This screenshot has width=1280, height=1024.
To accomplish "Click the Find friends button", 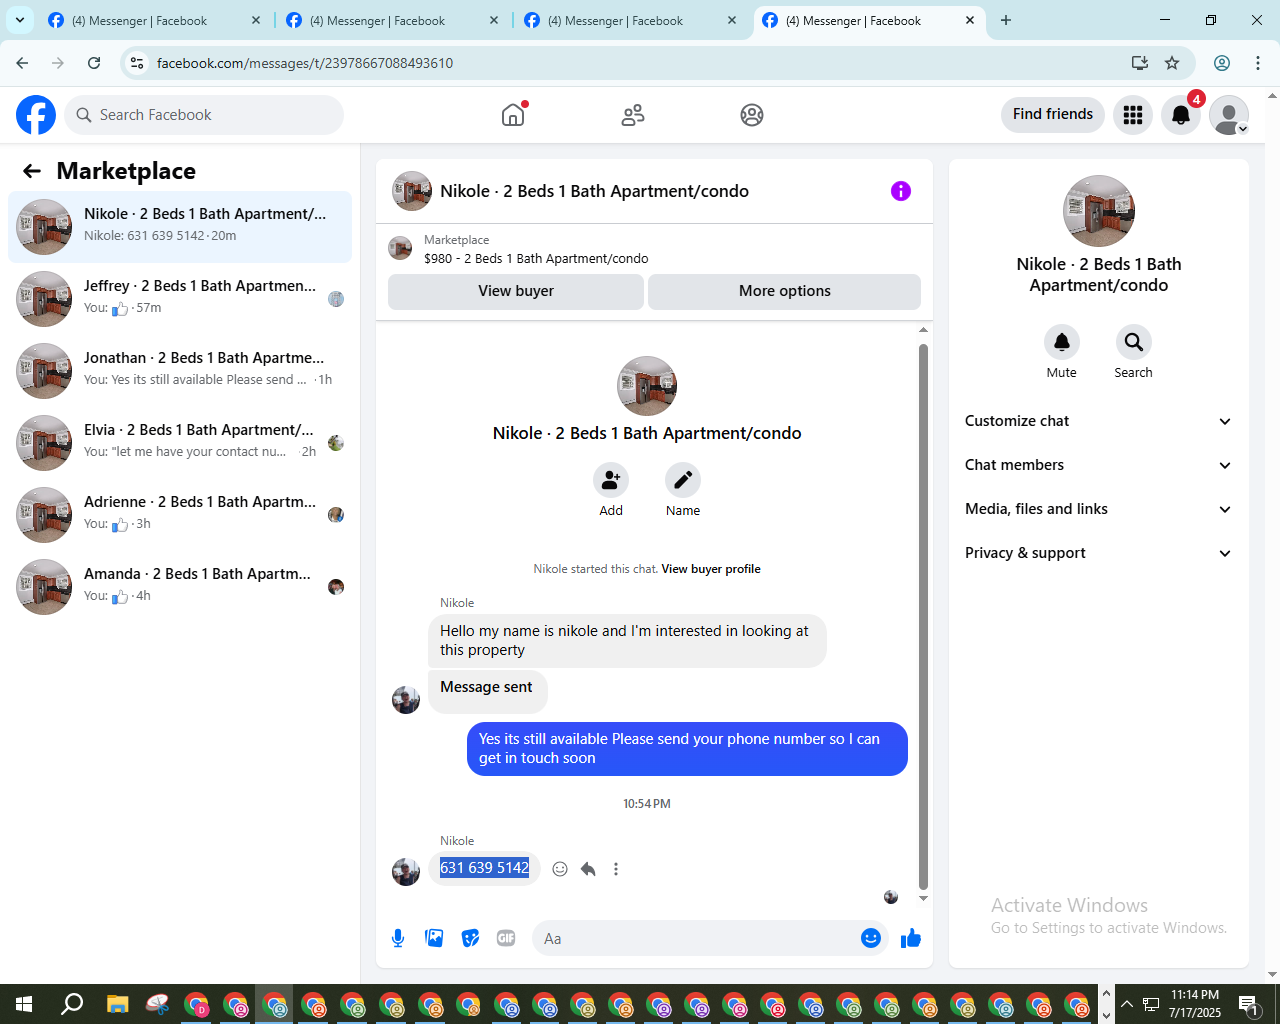I will point(1053,115).
